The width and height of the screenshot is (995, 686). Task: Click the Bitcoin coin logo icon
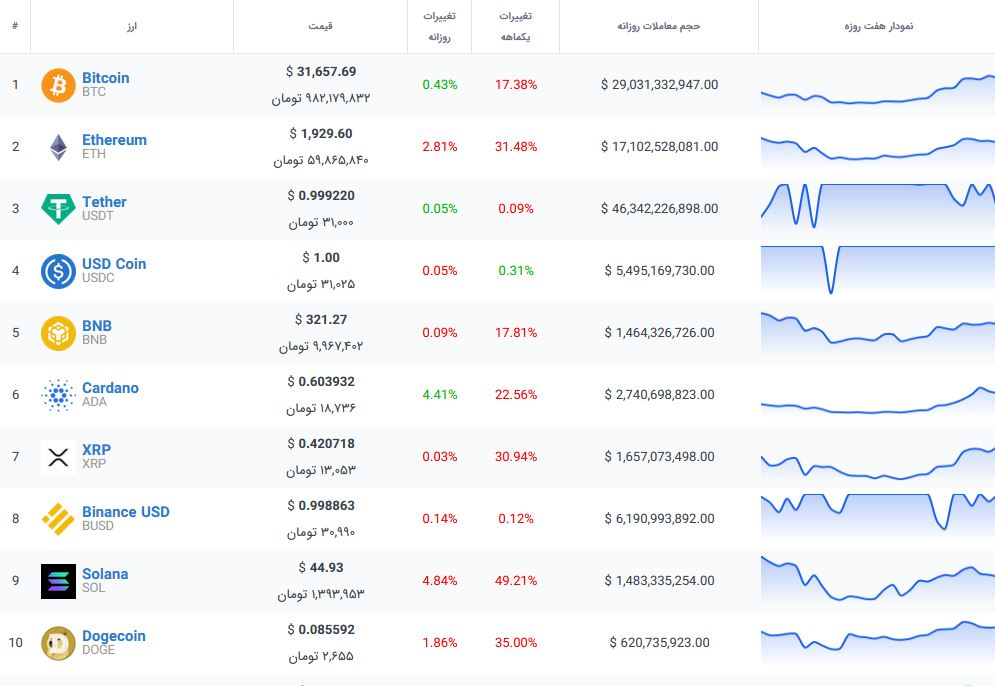click(x=58, y=85)
